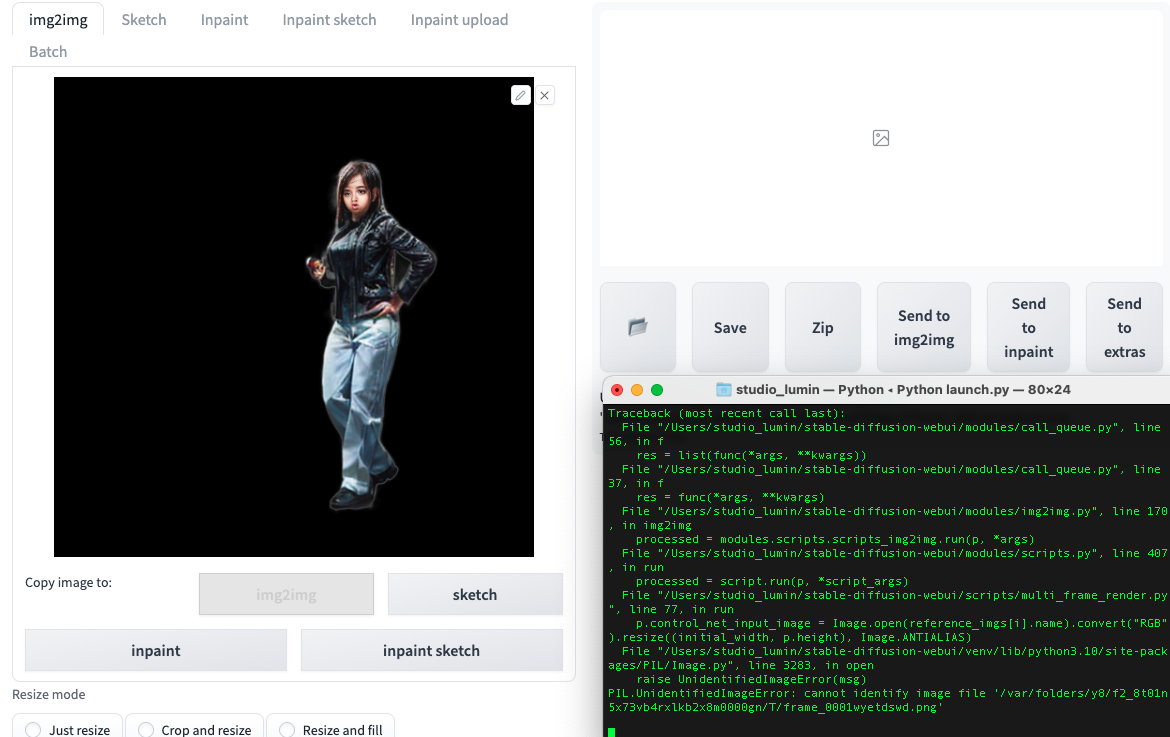Copy image to inpaint sketch
The width and height of the screenshot is (1170, 737).
click(431, 650)
